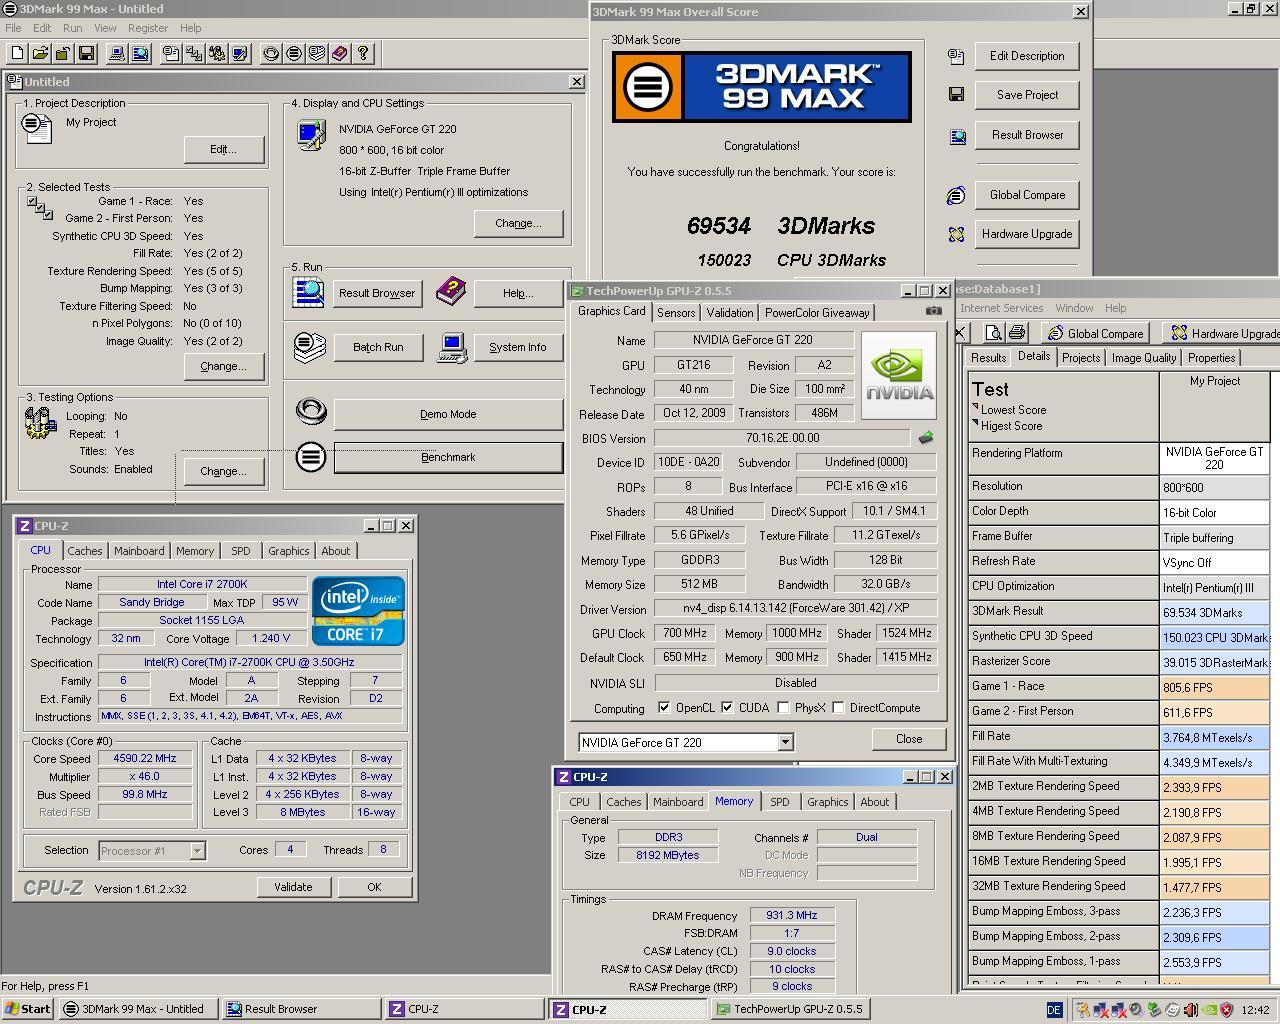Open the Image Quality tab in Result Browser
Image resolution: width=1280 pixels, height=1024 pixels.
[x=1144, y=358]
